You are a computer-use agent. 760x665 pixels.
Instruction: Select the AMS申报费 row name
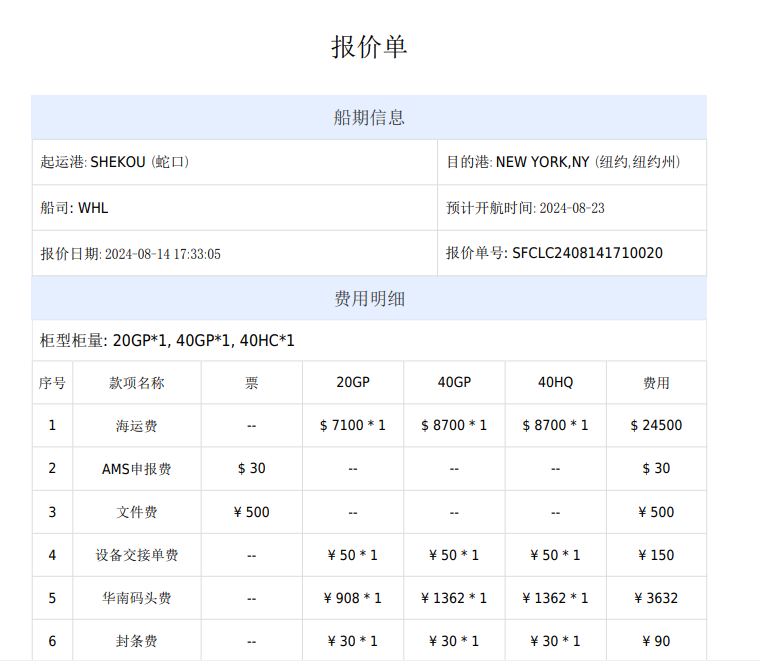click(x=137, y=469)
